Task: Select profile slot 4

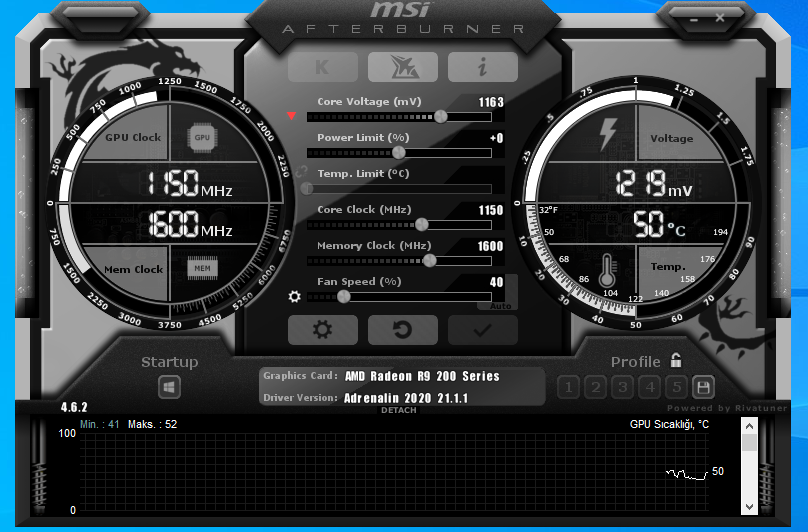Action: pos(650,387)
